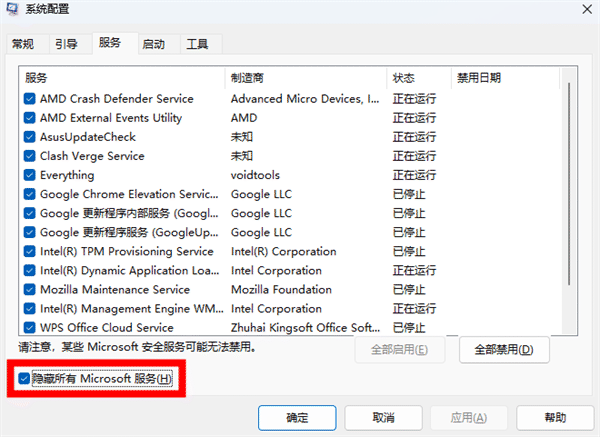Image resolution: width=600 pixels, height=437 pixels.
Task: Toggle Intel(R) TPM Provisioning Service checkbox
Action: pos(29,251)
